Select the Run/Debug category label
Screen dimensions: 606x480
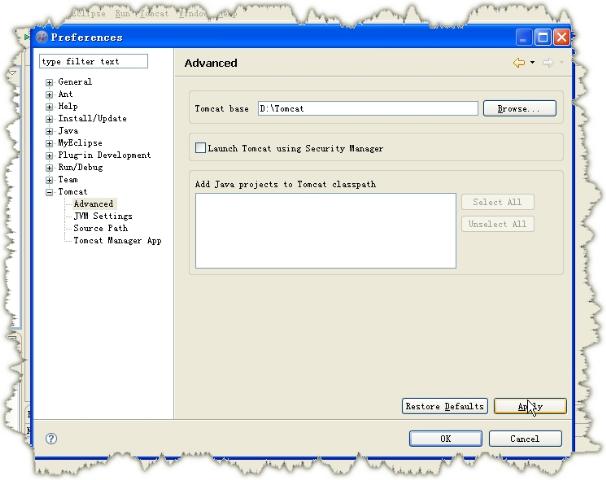tap(80, 167)
